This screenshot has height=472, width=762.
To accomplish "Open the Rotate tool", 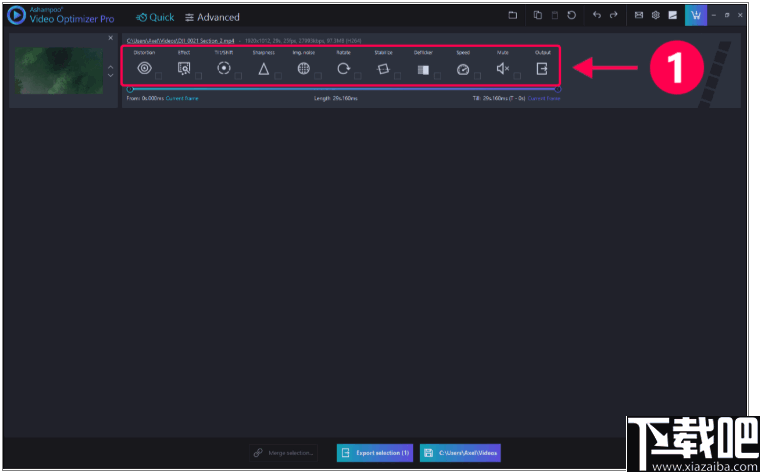I will 344,69.
